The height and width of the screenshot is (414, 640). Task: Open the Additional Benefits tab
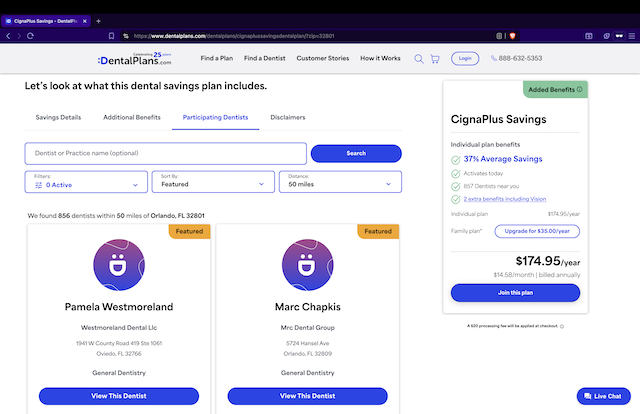pyautogui.click(x=132, y=118)
